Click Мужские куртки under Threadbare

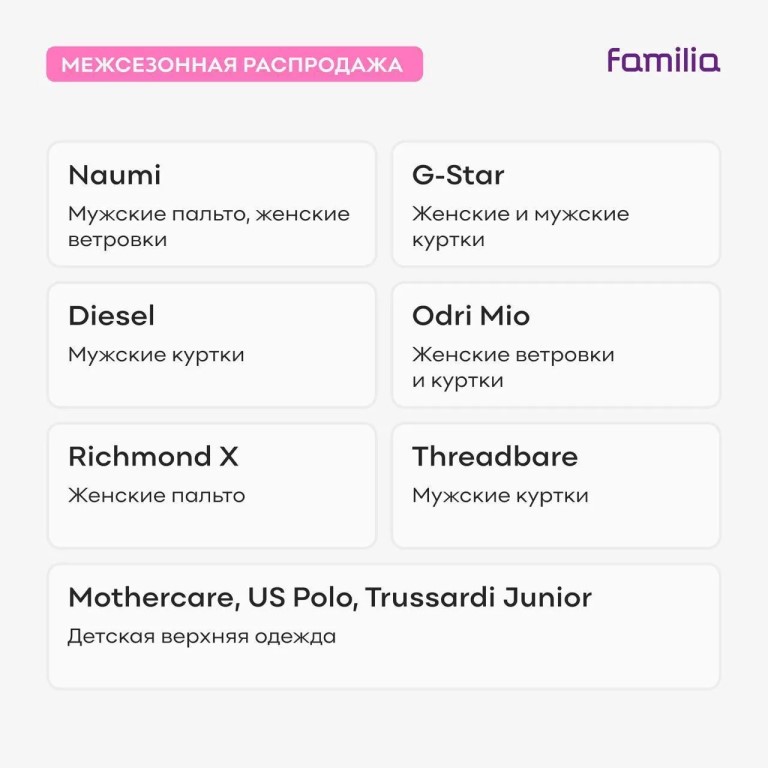click(x=500, y=496)
